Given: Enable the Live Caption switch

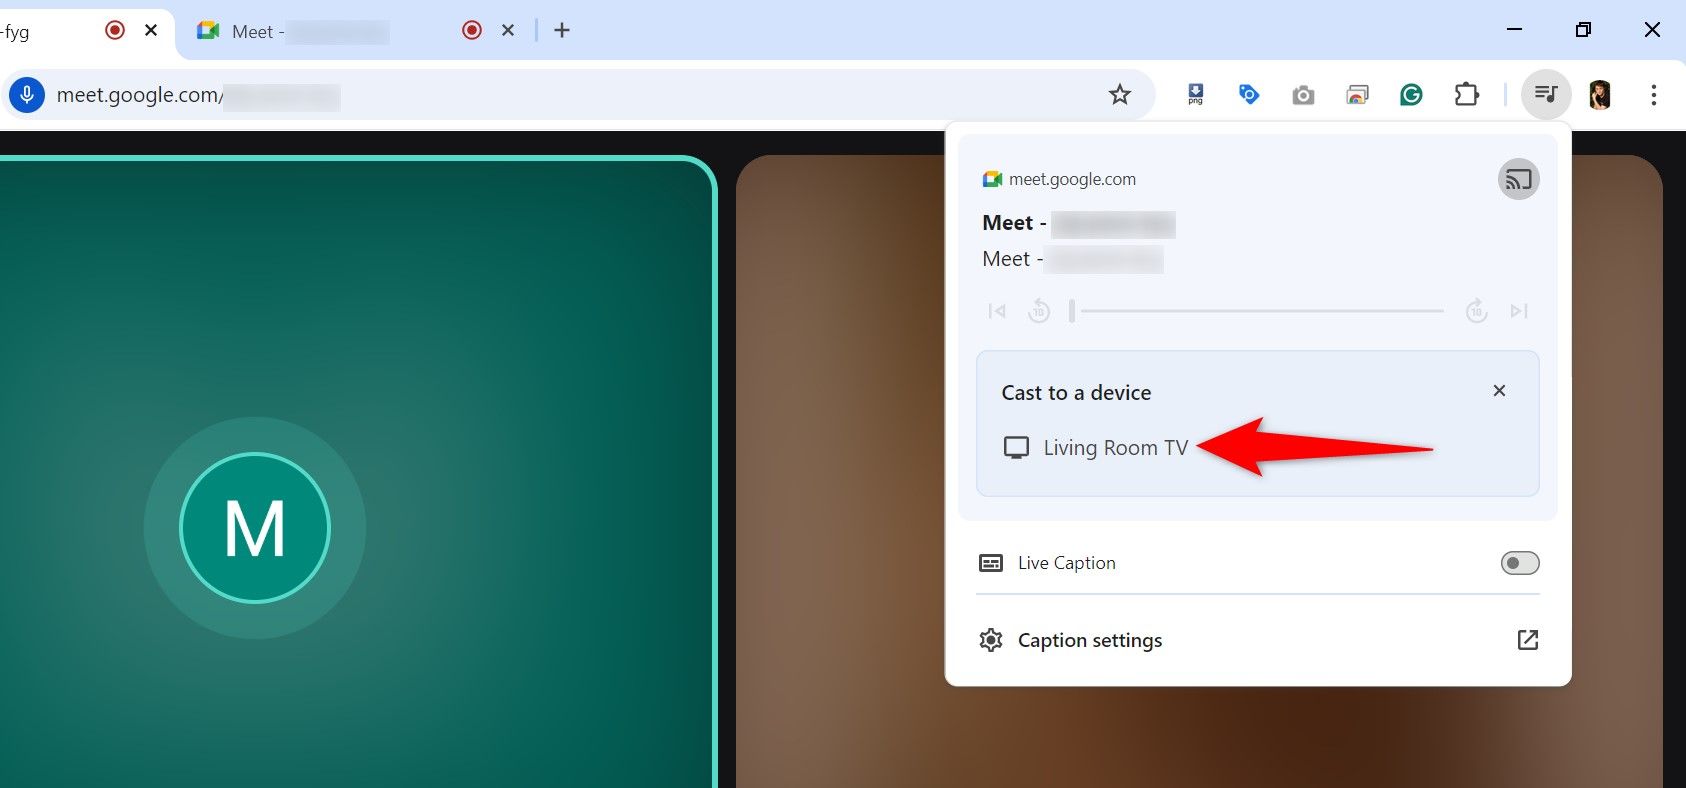Looking at the screenshot, I should tap(1519, 563).
